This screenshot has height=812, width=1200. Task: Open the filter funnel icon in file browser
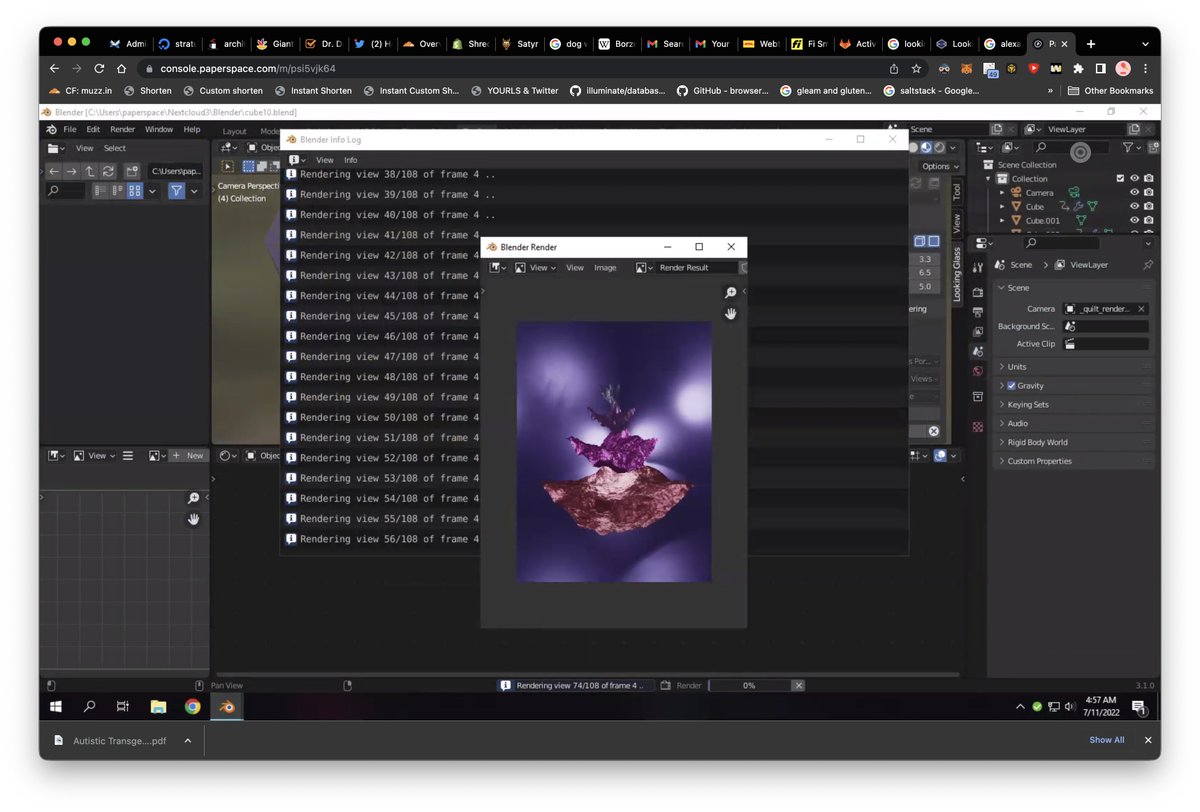point(177,190)
